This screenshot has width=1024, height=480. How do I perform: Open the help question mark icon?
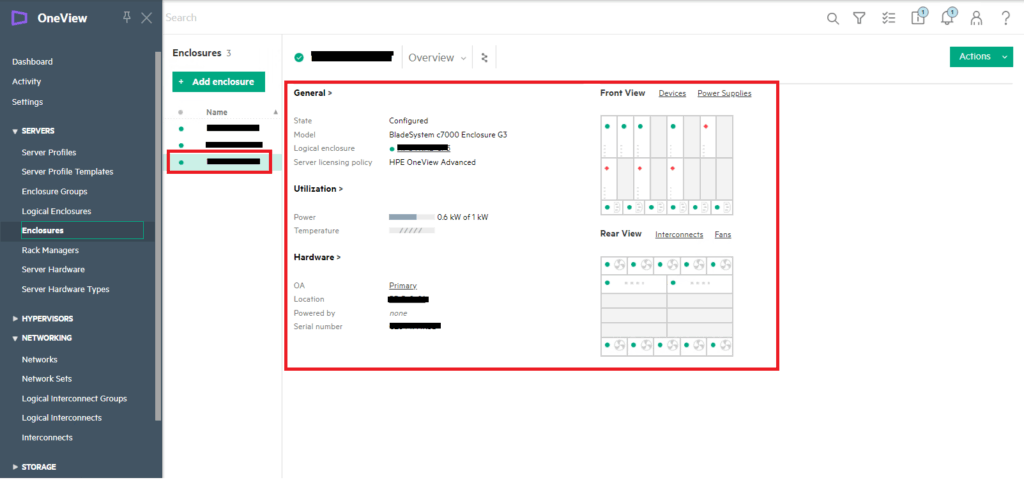(1006, 18)
